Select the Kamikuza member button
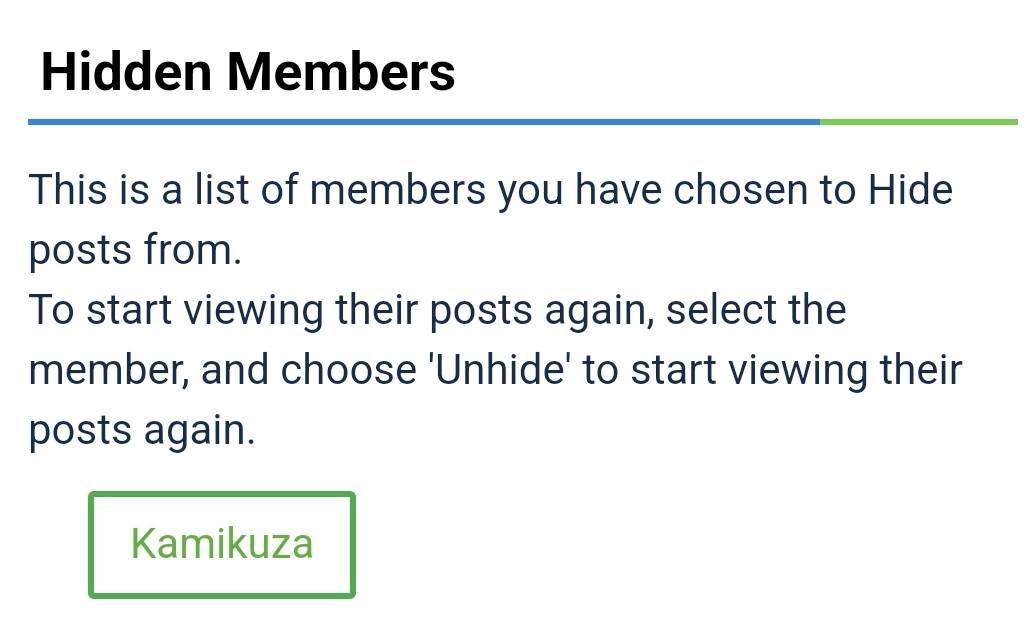 click(x=221, y=544)
